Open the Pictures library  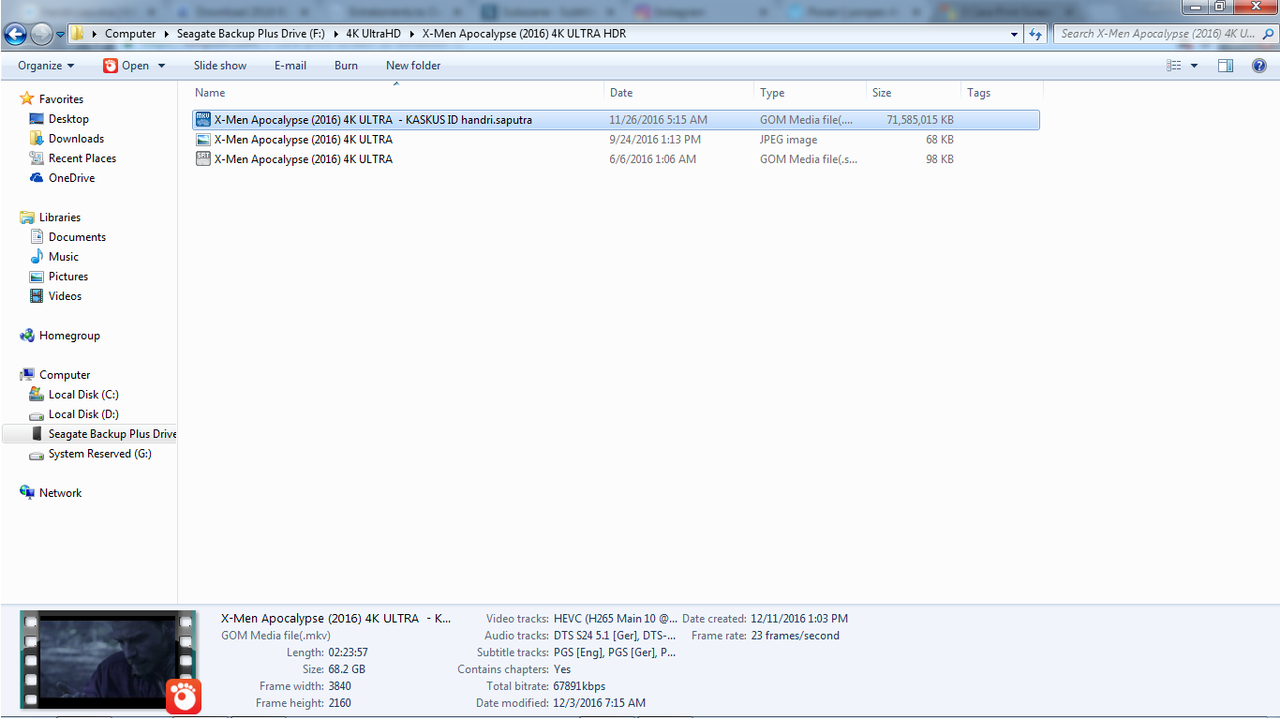[68, 276]
